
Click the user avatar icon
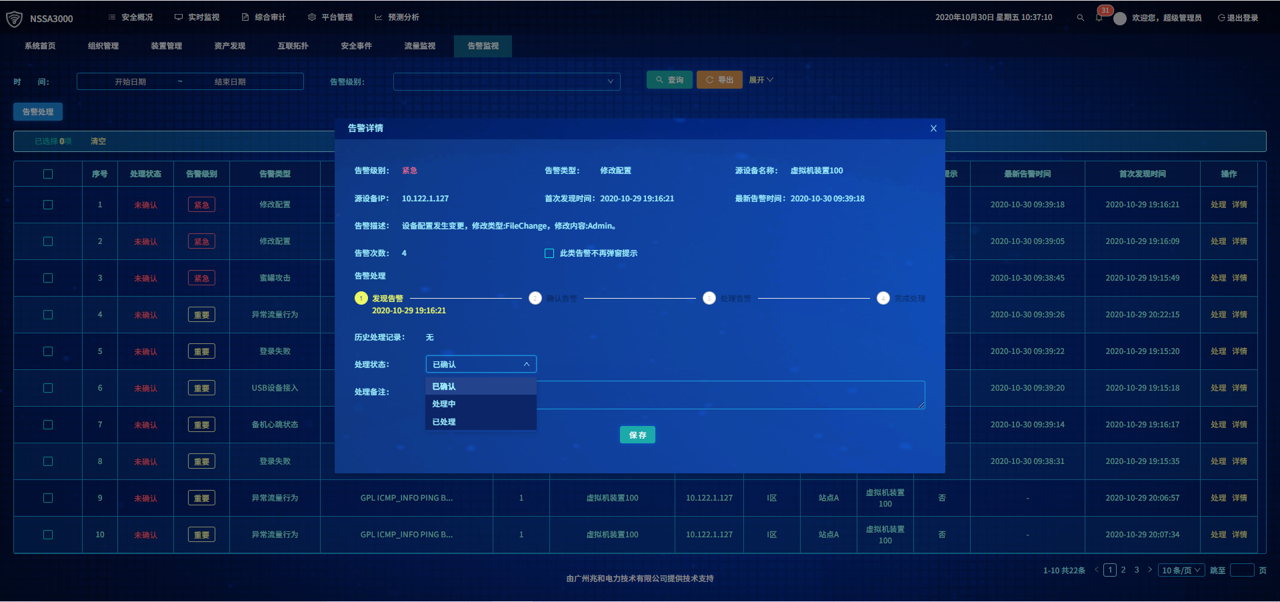point(1120,18)
